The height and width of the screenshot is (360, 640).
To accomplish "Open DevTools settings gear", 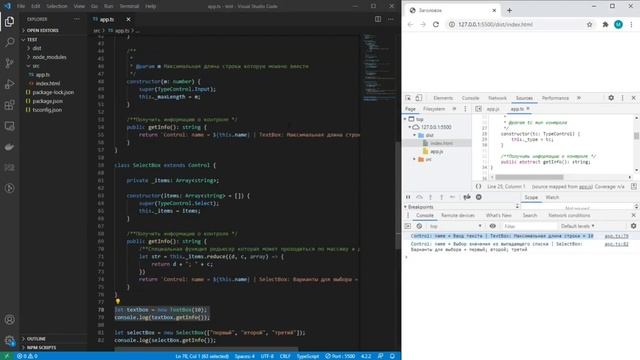I will point(611,98).
